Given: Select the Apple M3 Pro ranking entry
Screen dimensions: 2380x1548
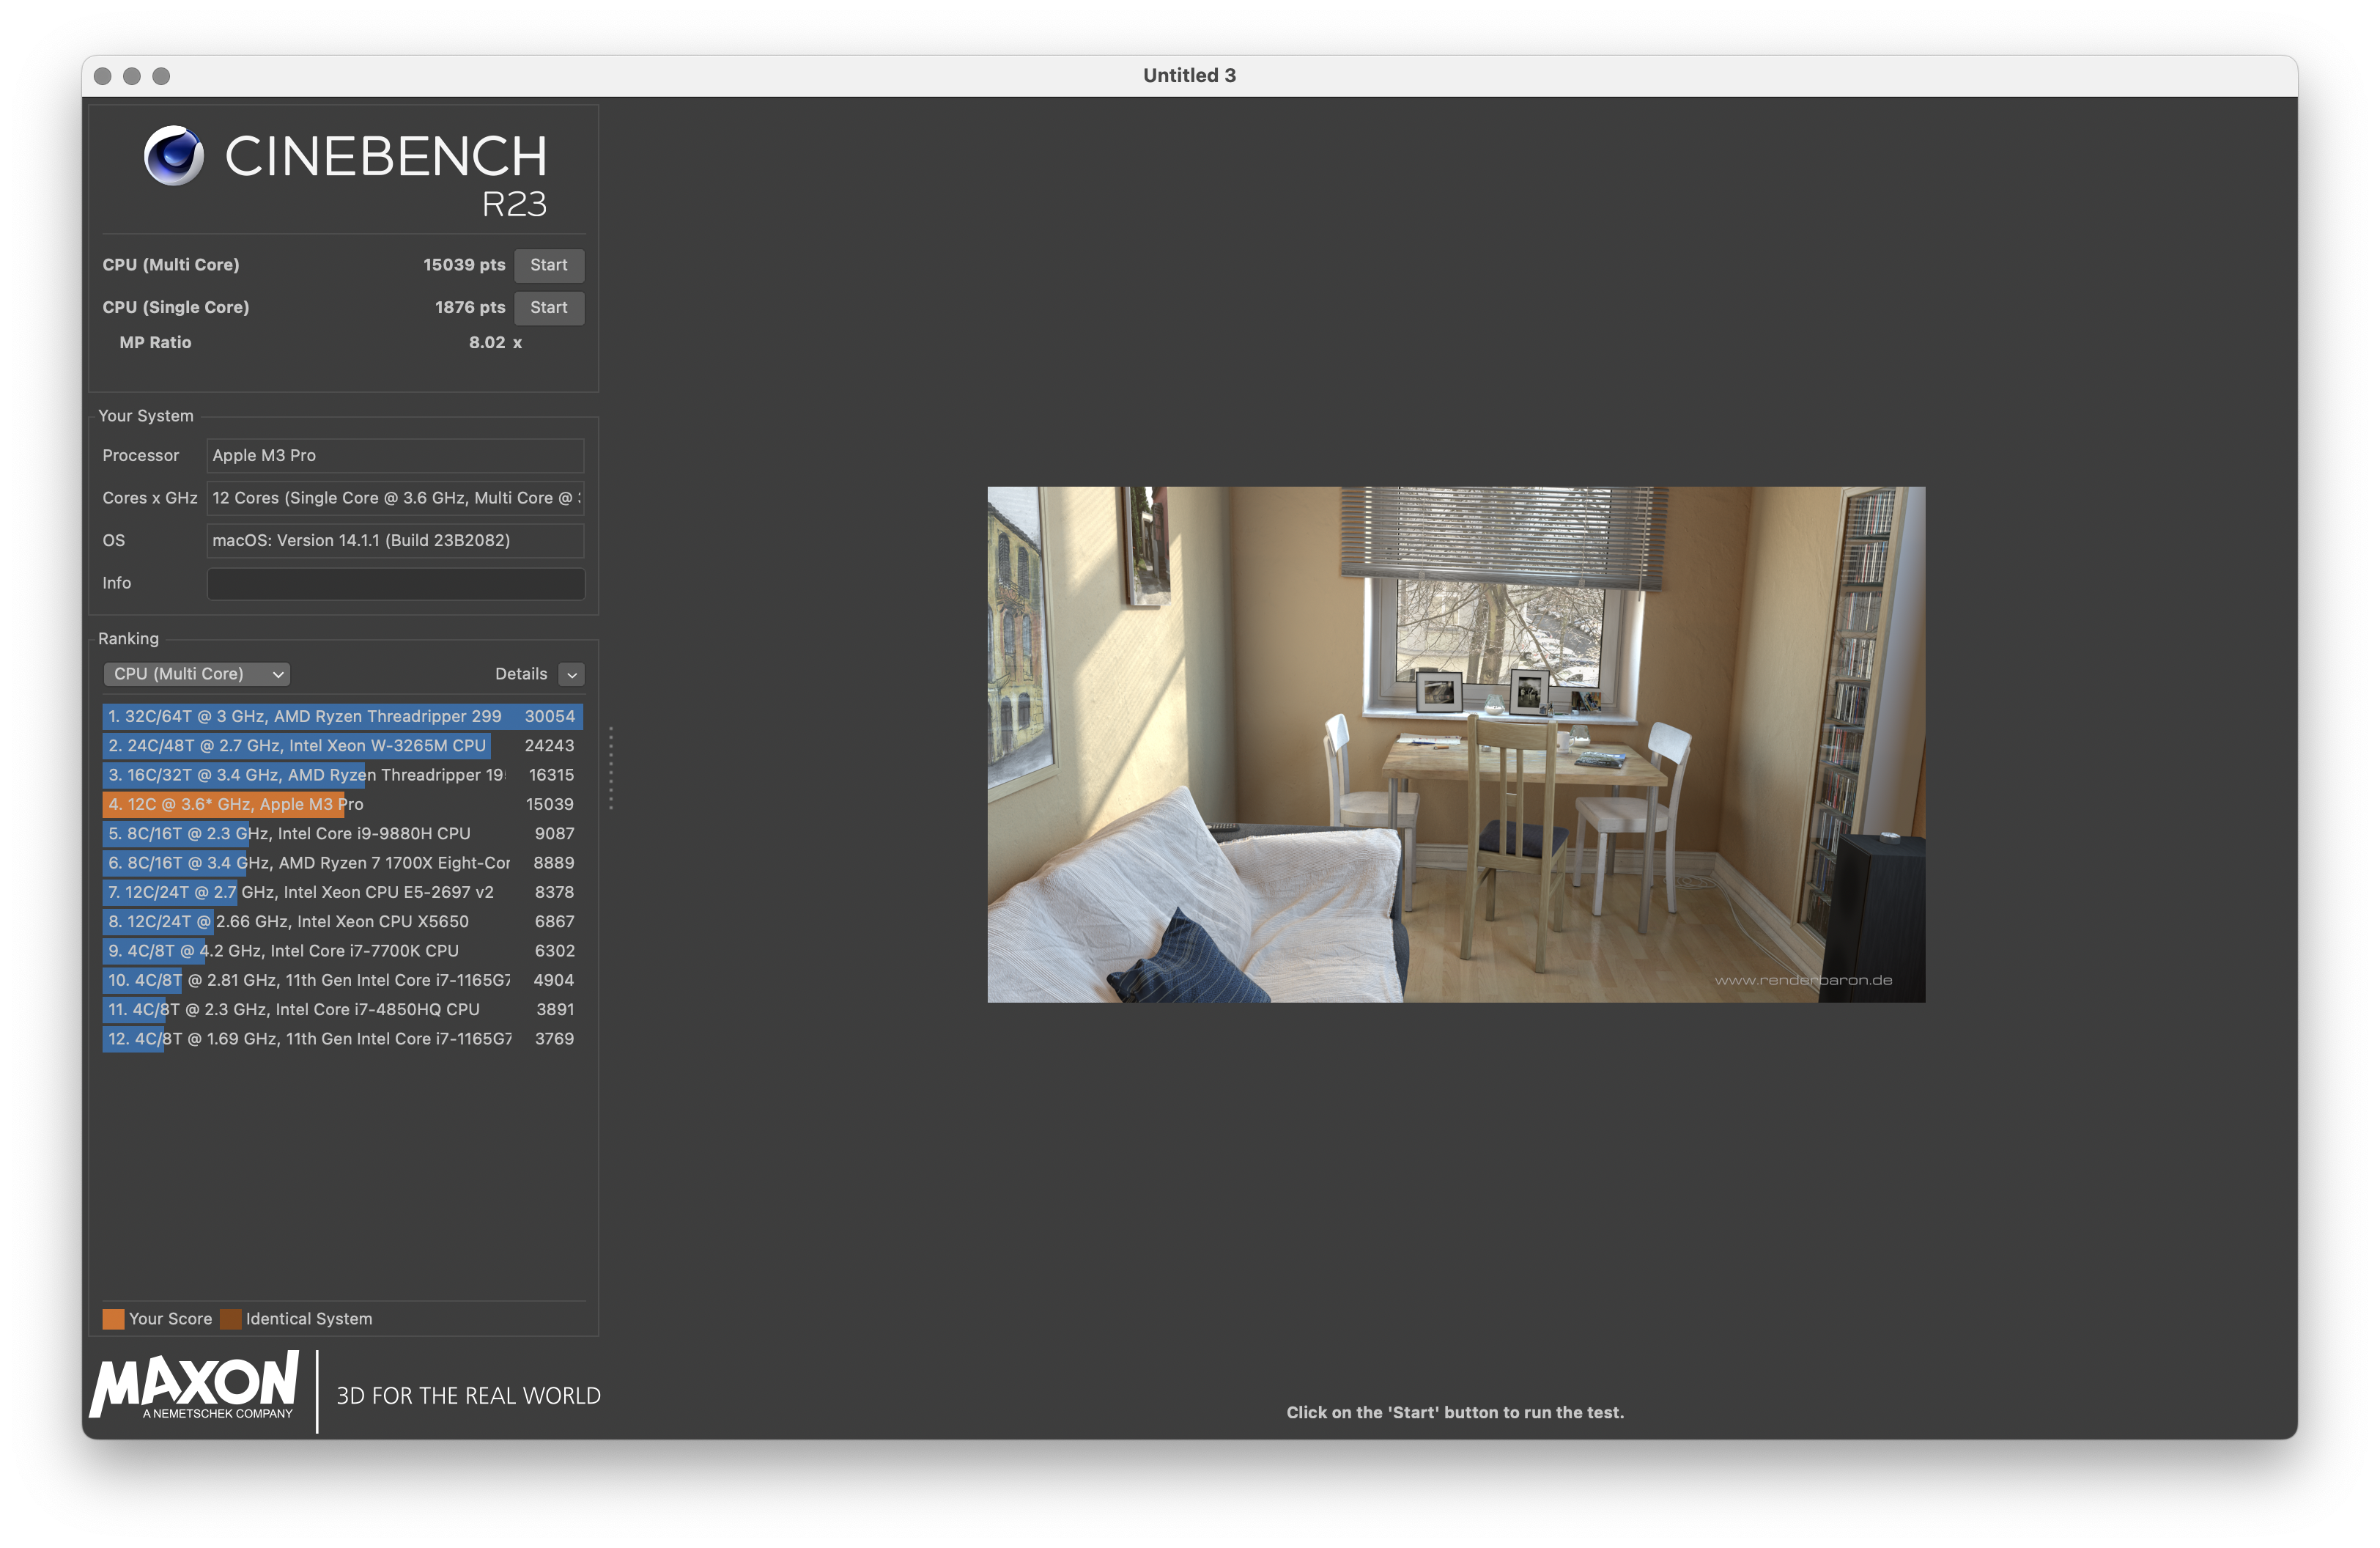Looking at the screenshot, I should click(x=340, y=805).
